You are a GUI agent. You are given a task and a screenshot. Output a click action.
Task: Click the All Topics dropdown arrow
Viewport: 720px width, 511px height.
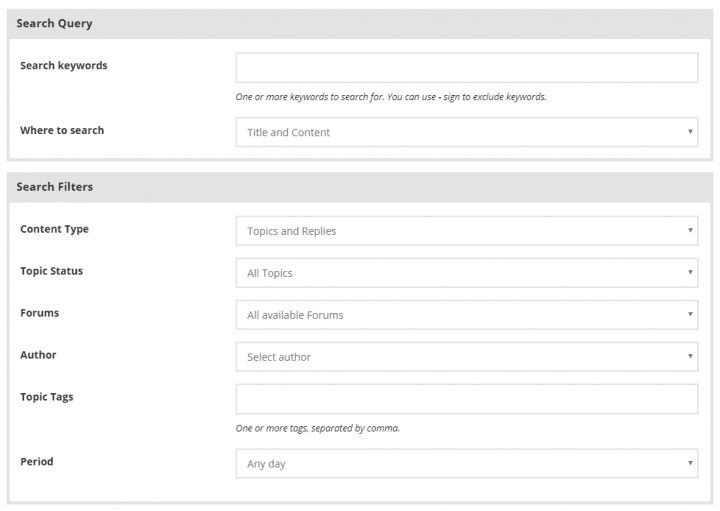[690, 272]
